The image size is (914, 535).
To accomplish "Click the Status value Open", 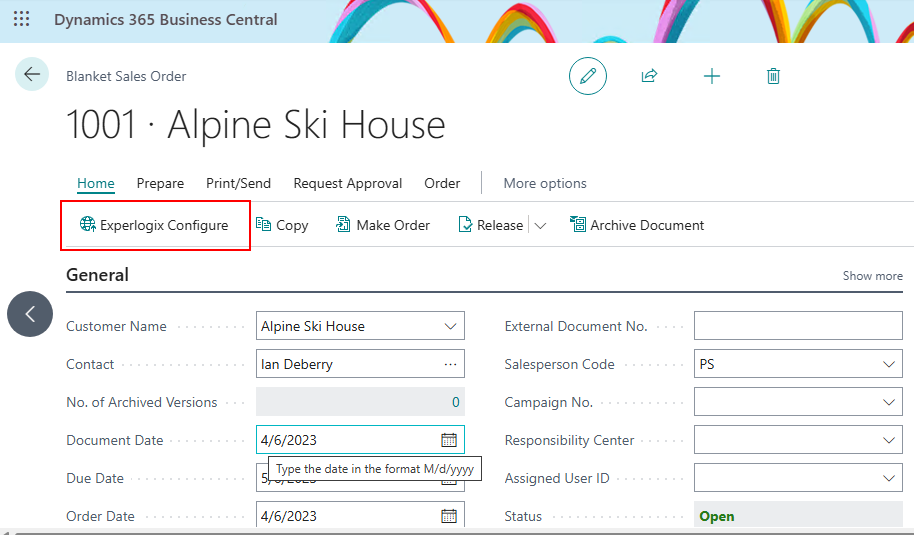I will tap(716, 516).
